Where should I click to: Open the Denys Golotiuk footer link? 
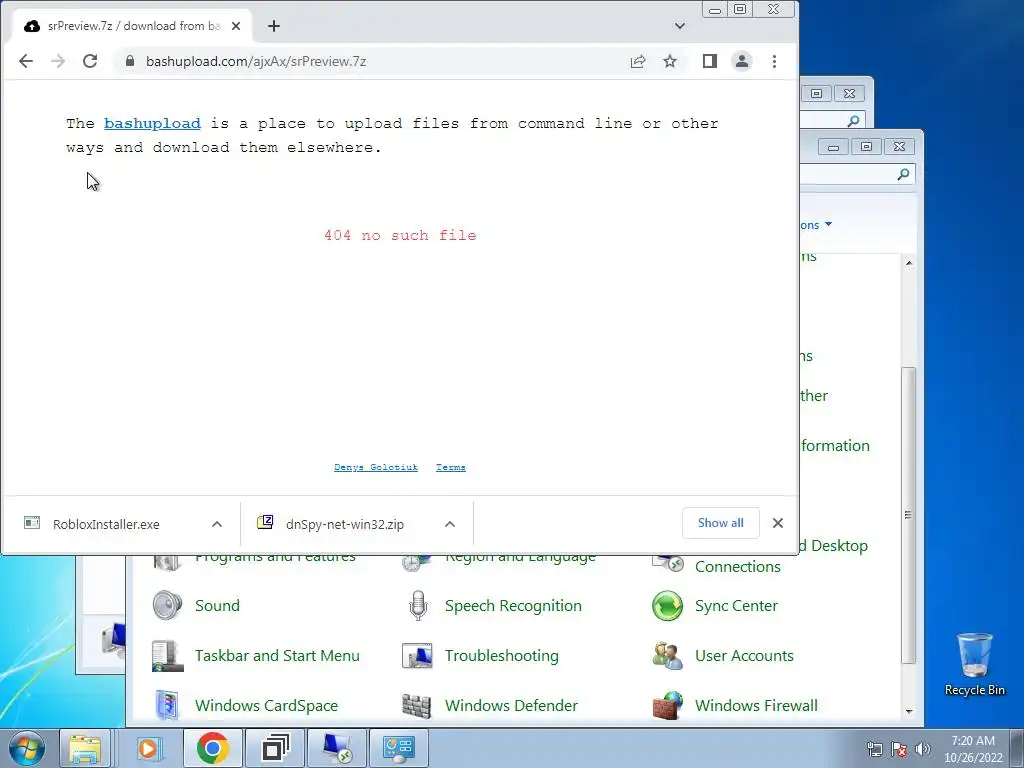pos(376,468)
